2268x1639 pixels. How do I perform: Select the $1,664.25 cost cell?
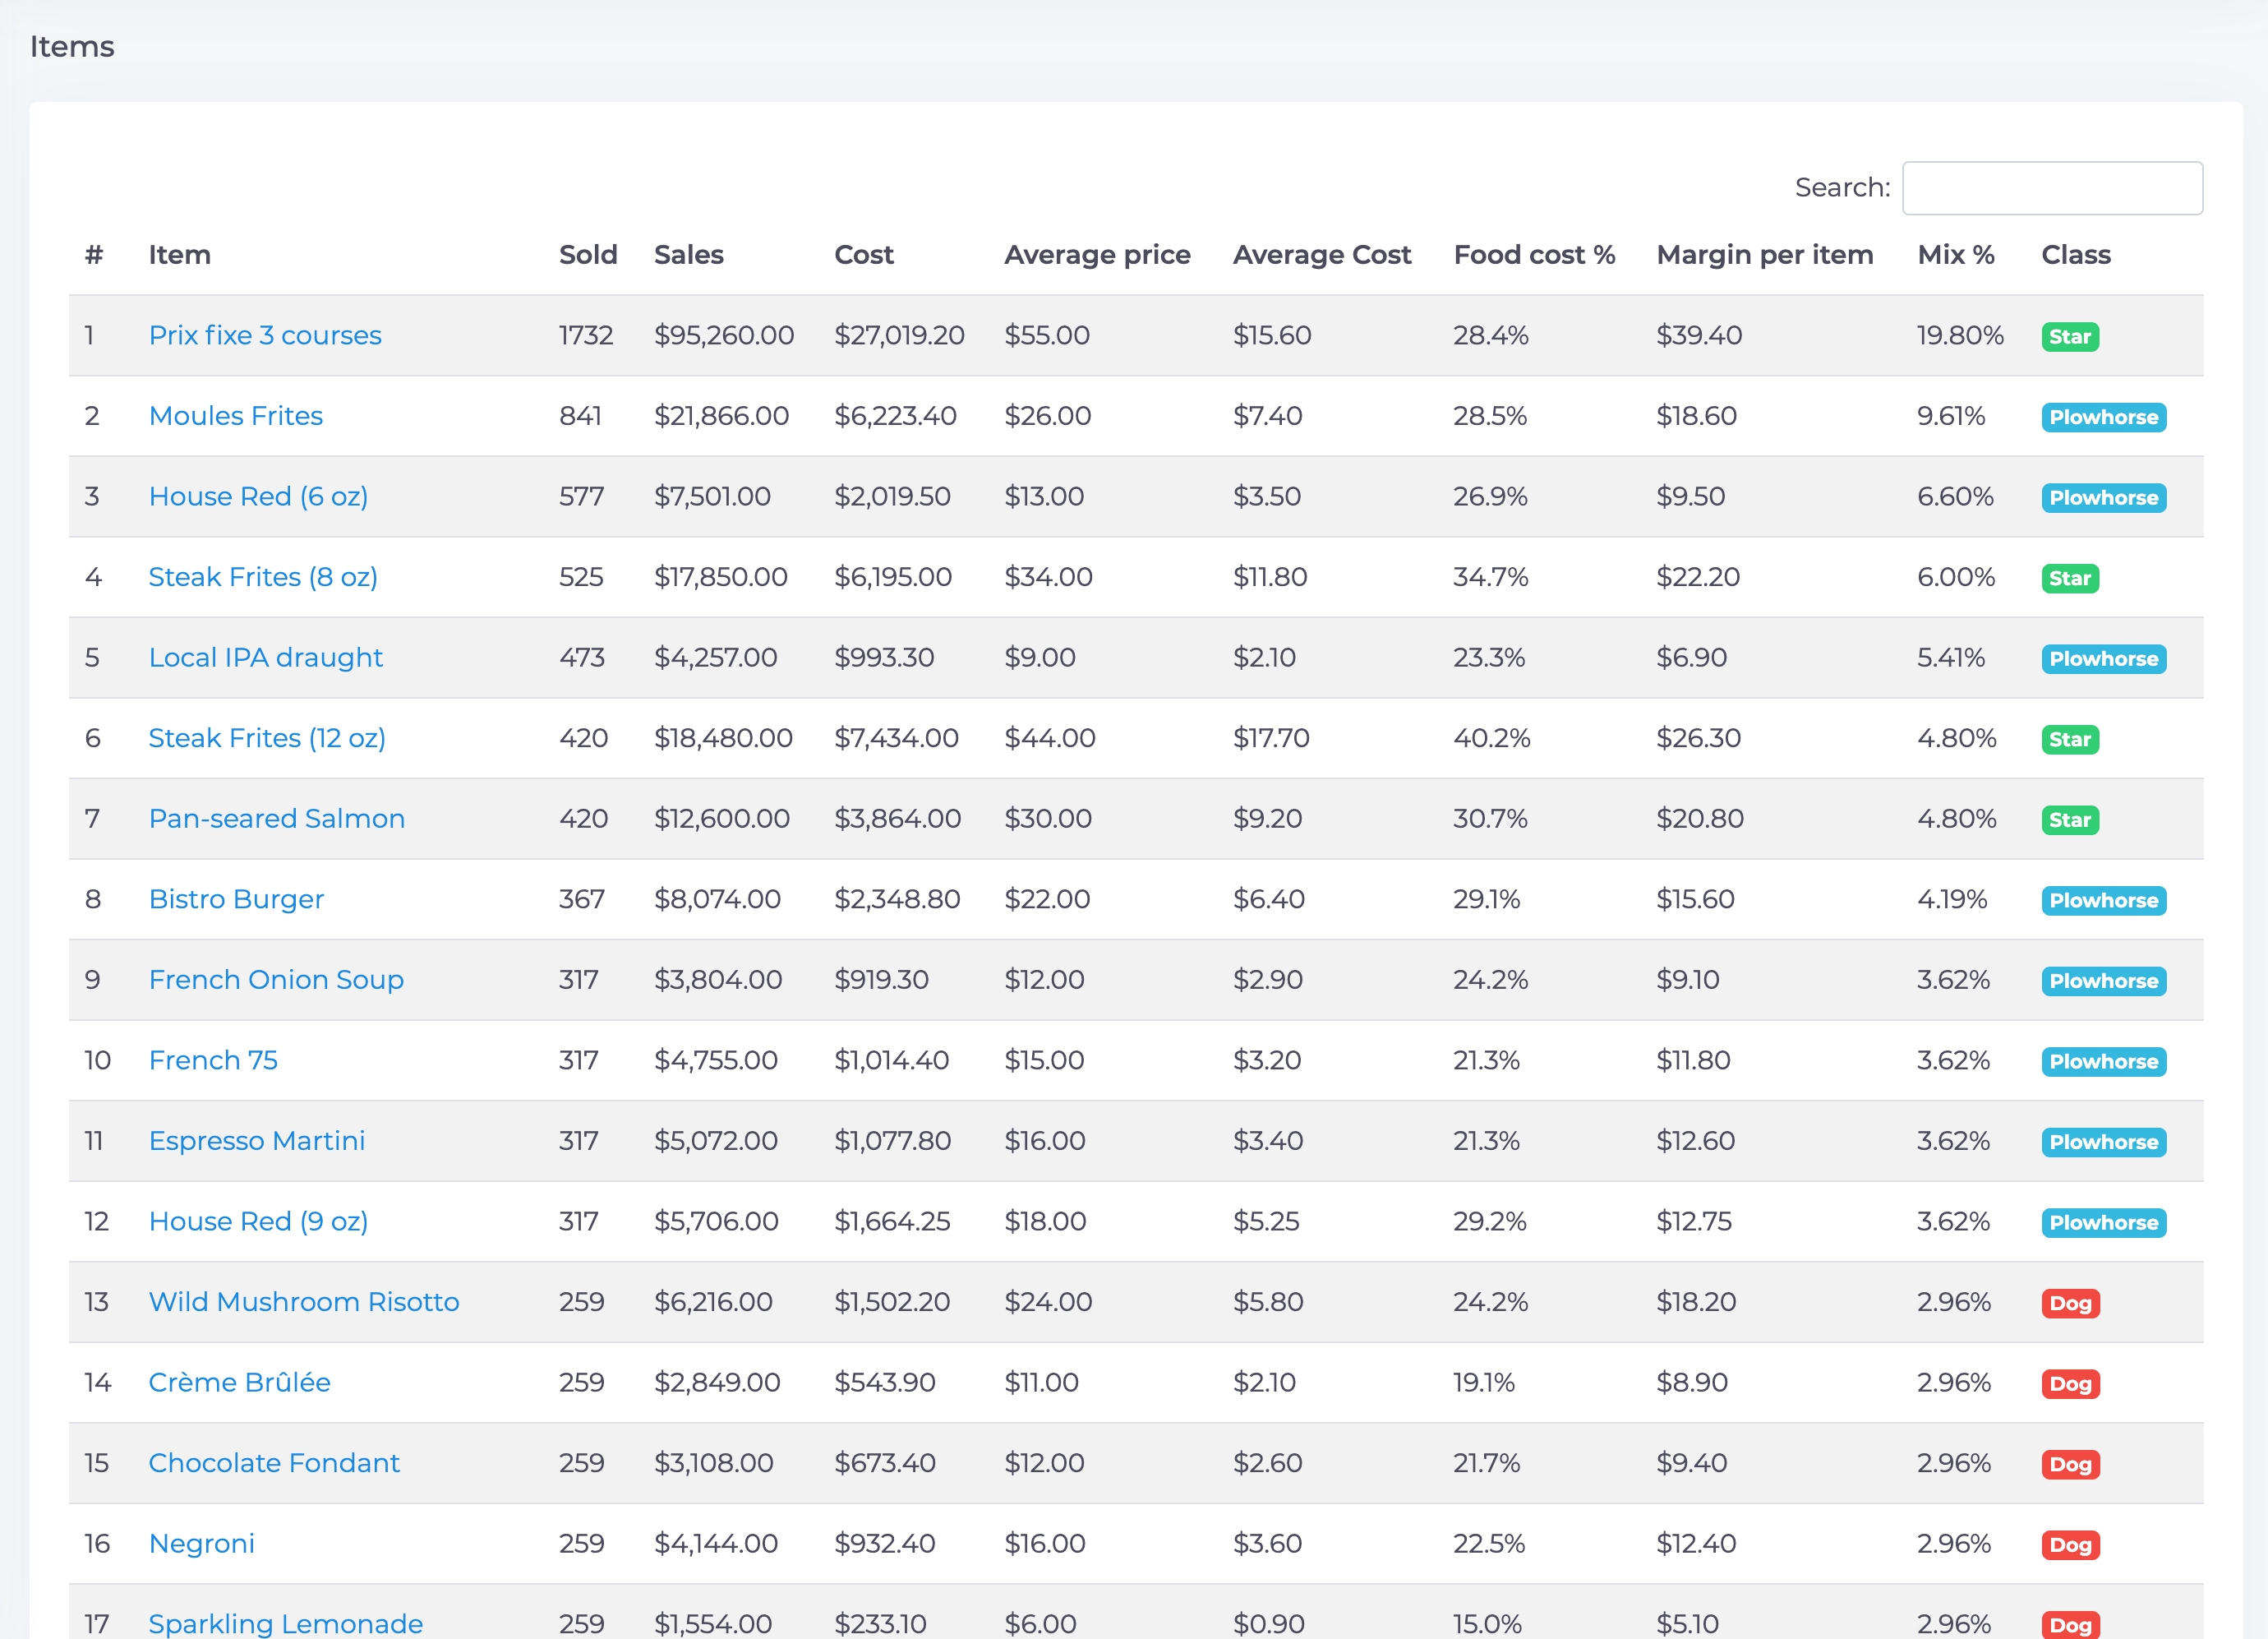click(x=892, y=1222)
